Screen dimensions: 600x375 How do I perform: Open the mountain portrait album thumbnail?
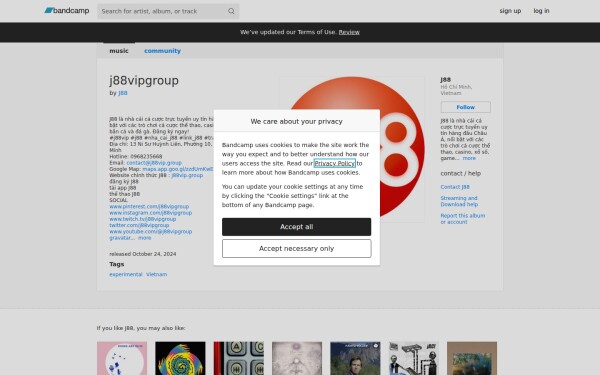(x=355, y=358)
